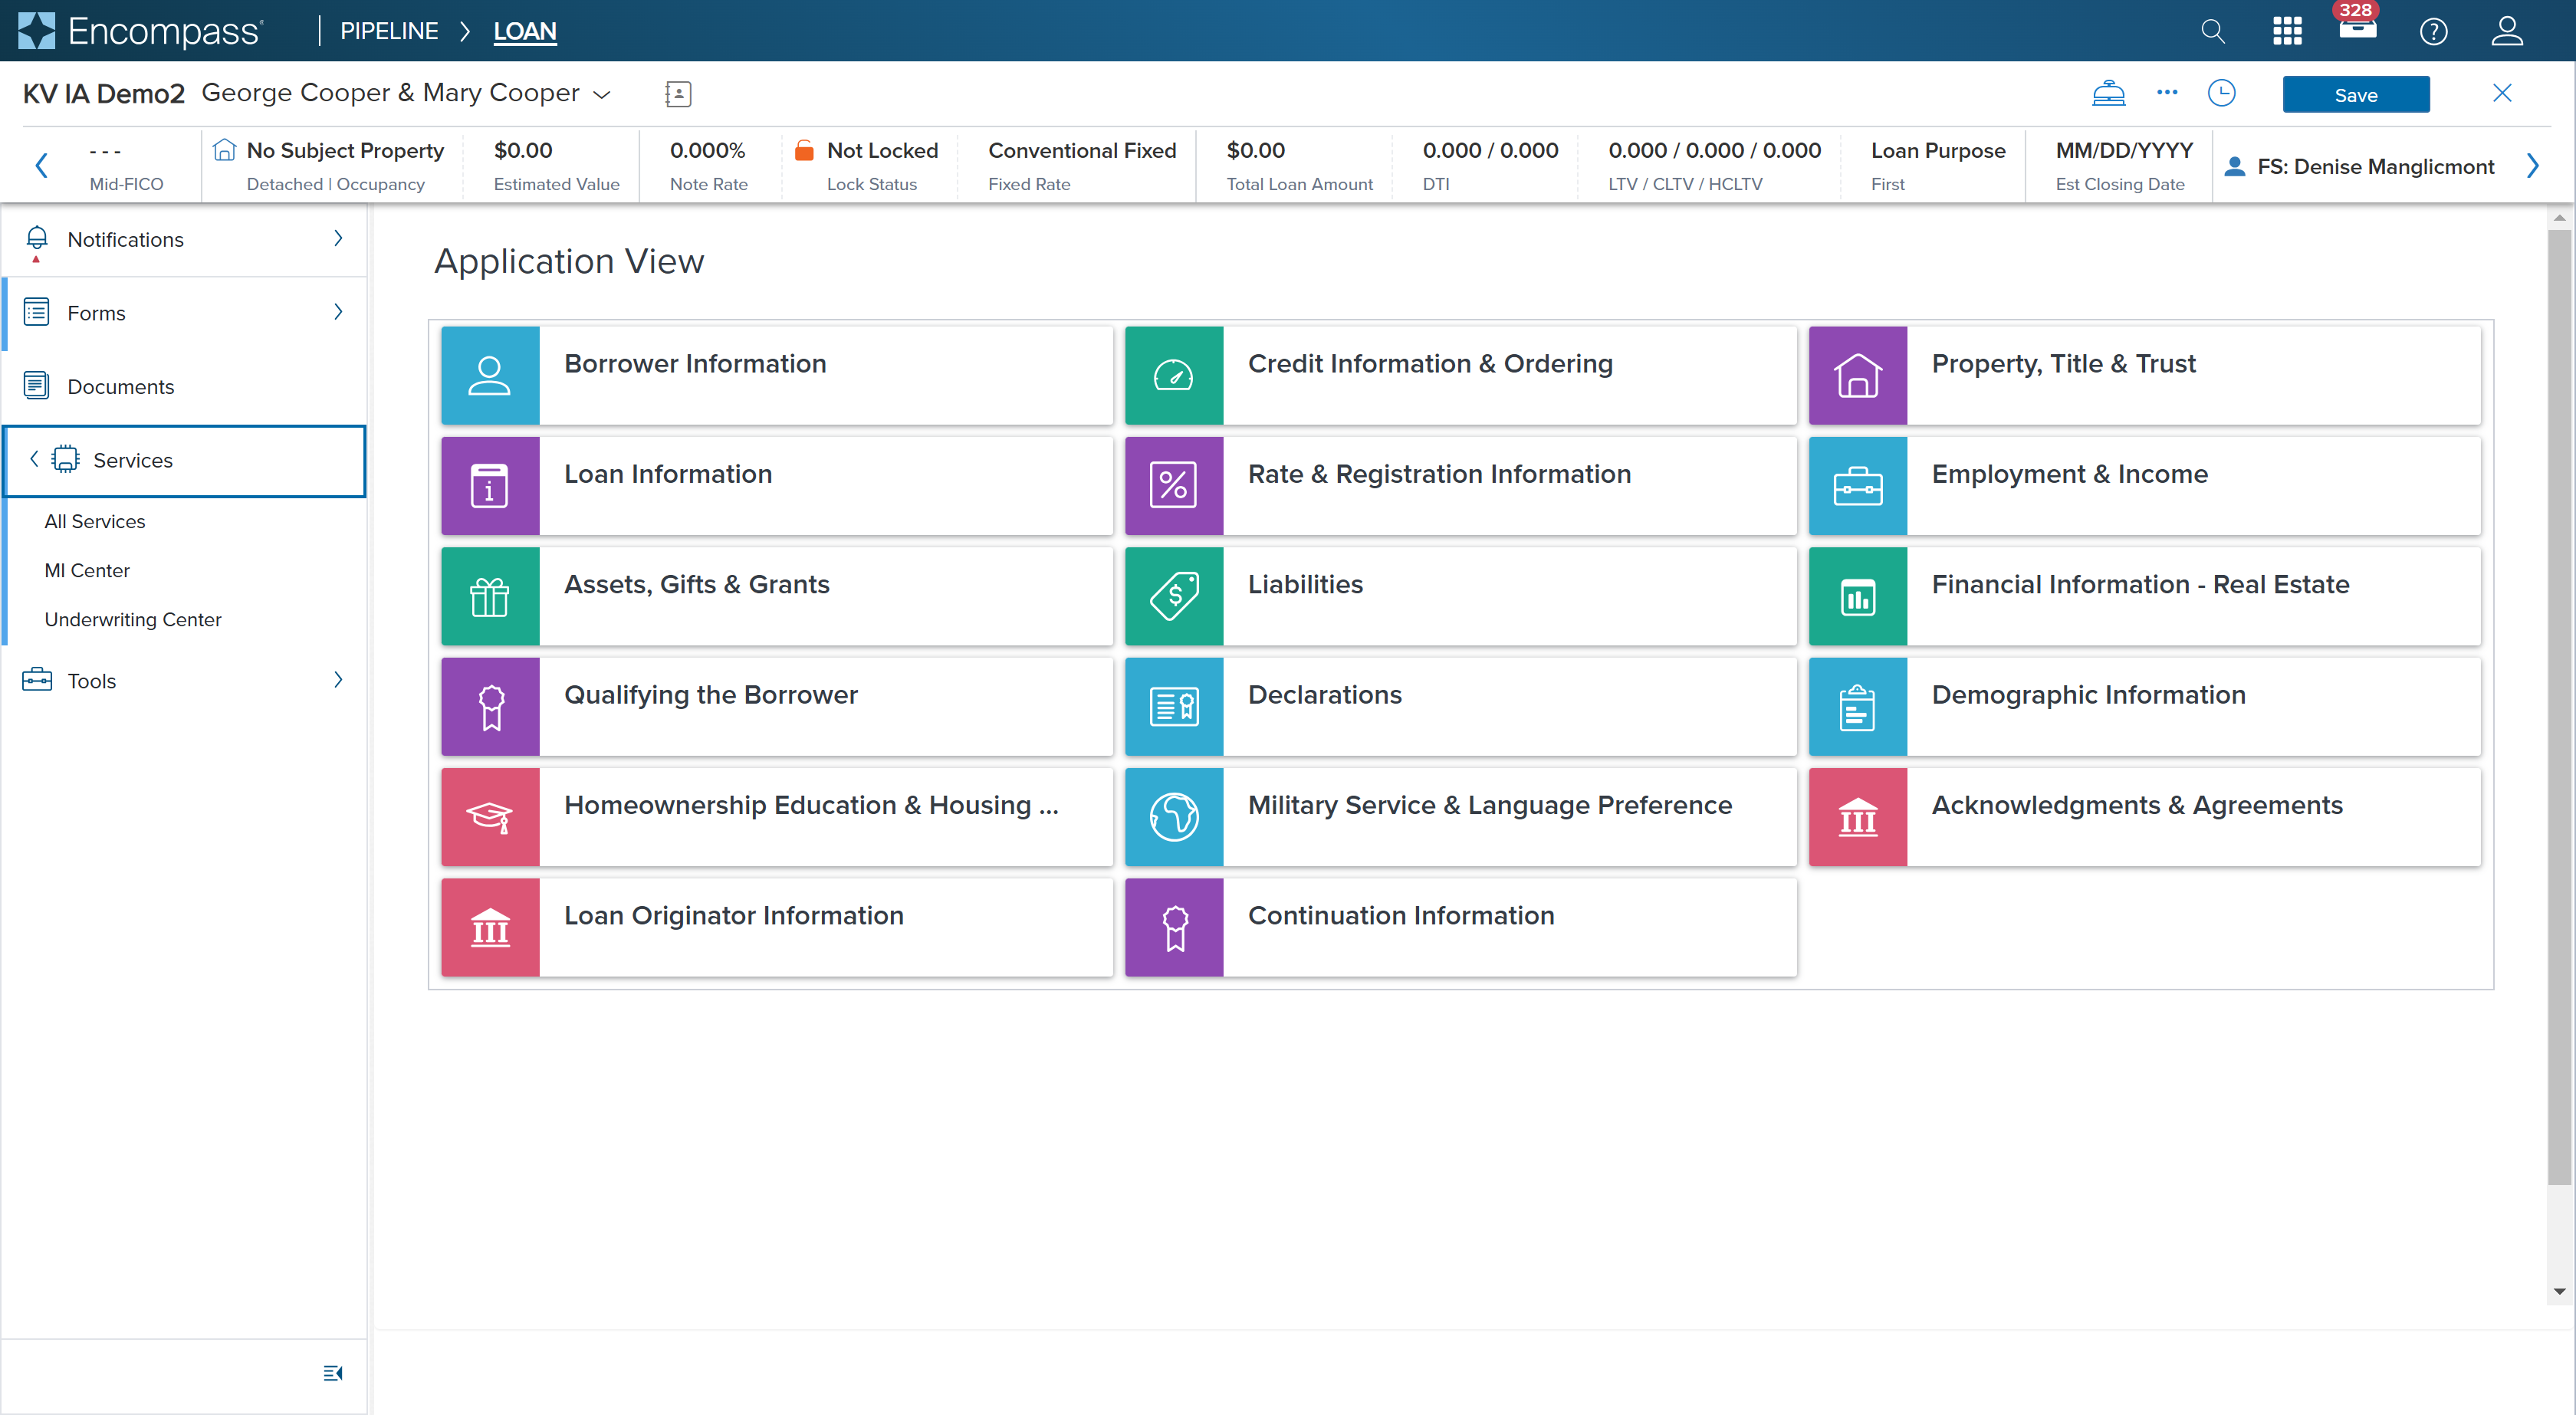Click the Rate & Registration percent icon
This screenshot has width=2576, height=1415.
(x=1174, y=486)
